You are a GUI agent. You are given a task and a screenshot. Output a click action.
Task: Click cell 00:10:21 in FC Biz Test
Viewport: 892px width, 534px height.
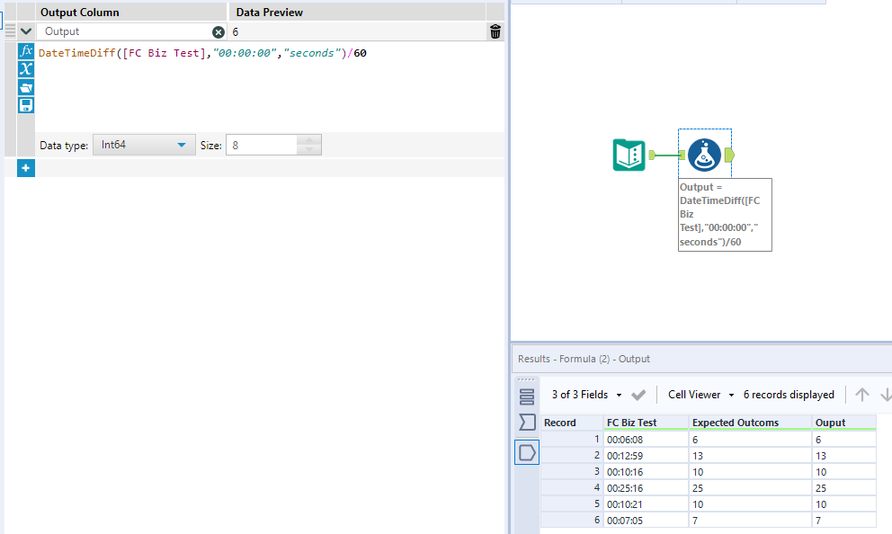tap(646, 504)
